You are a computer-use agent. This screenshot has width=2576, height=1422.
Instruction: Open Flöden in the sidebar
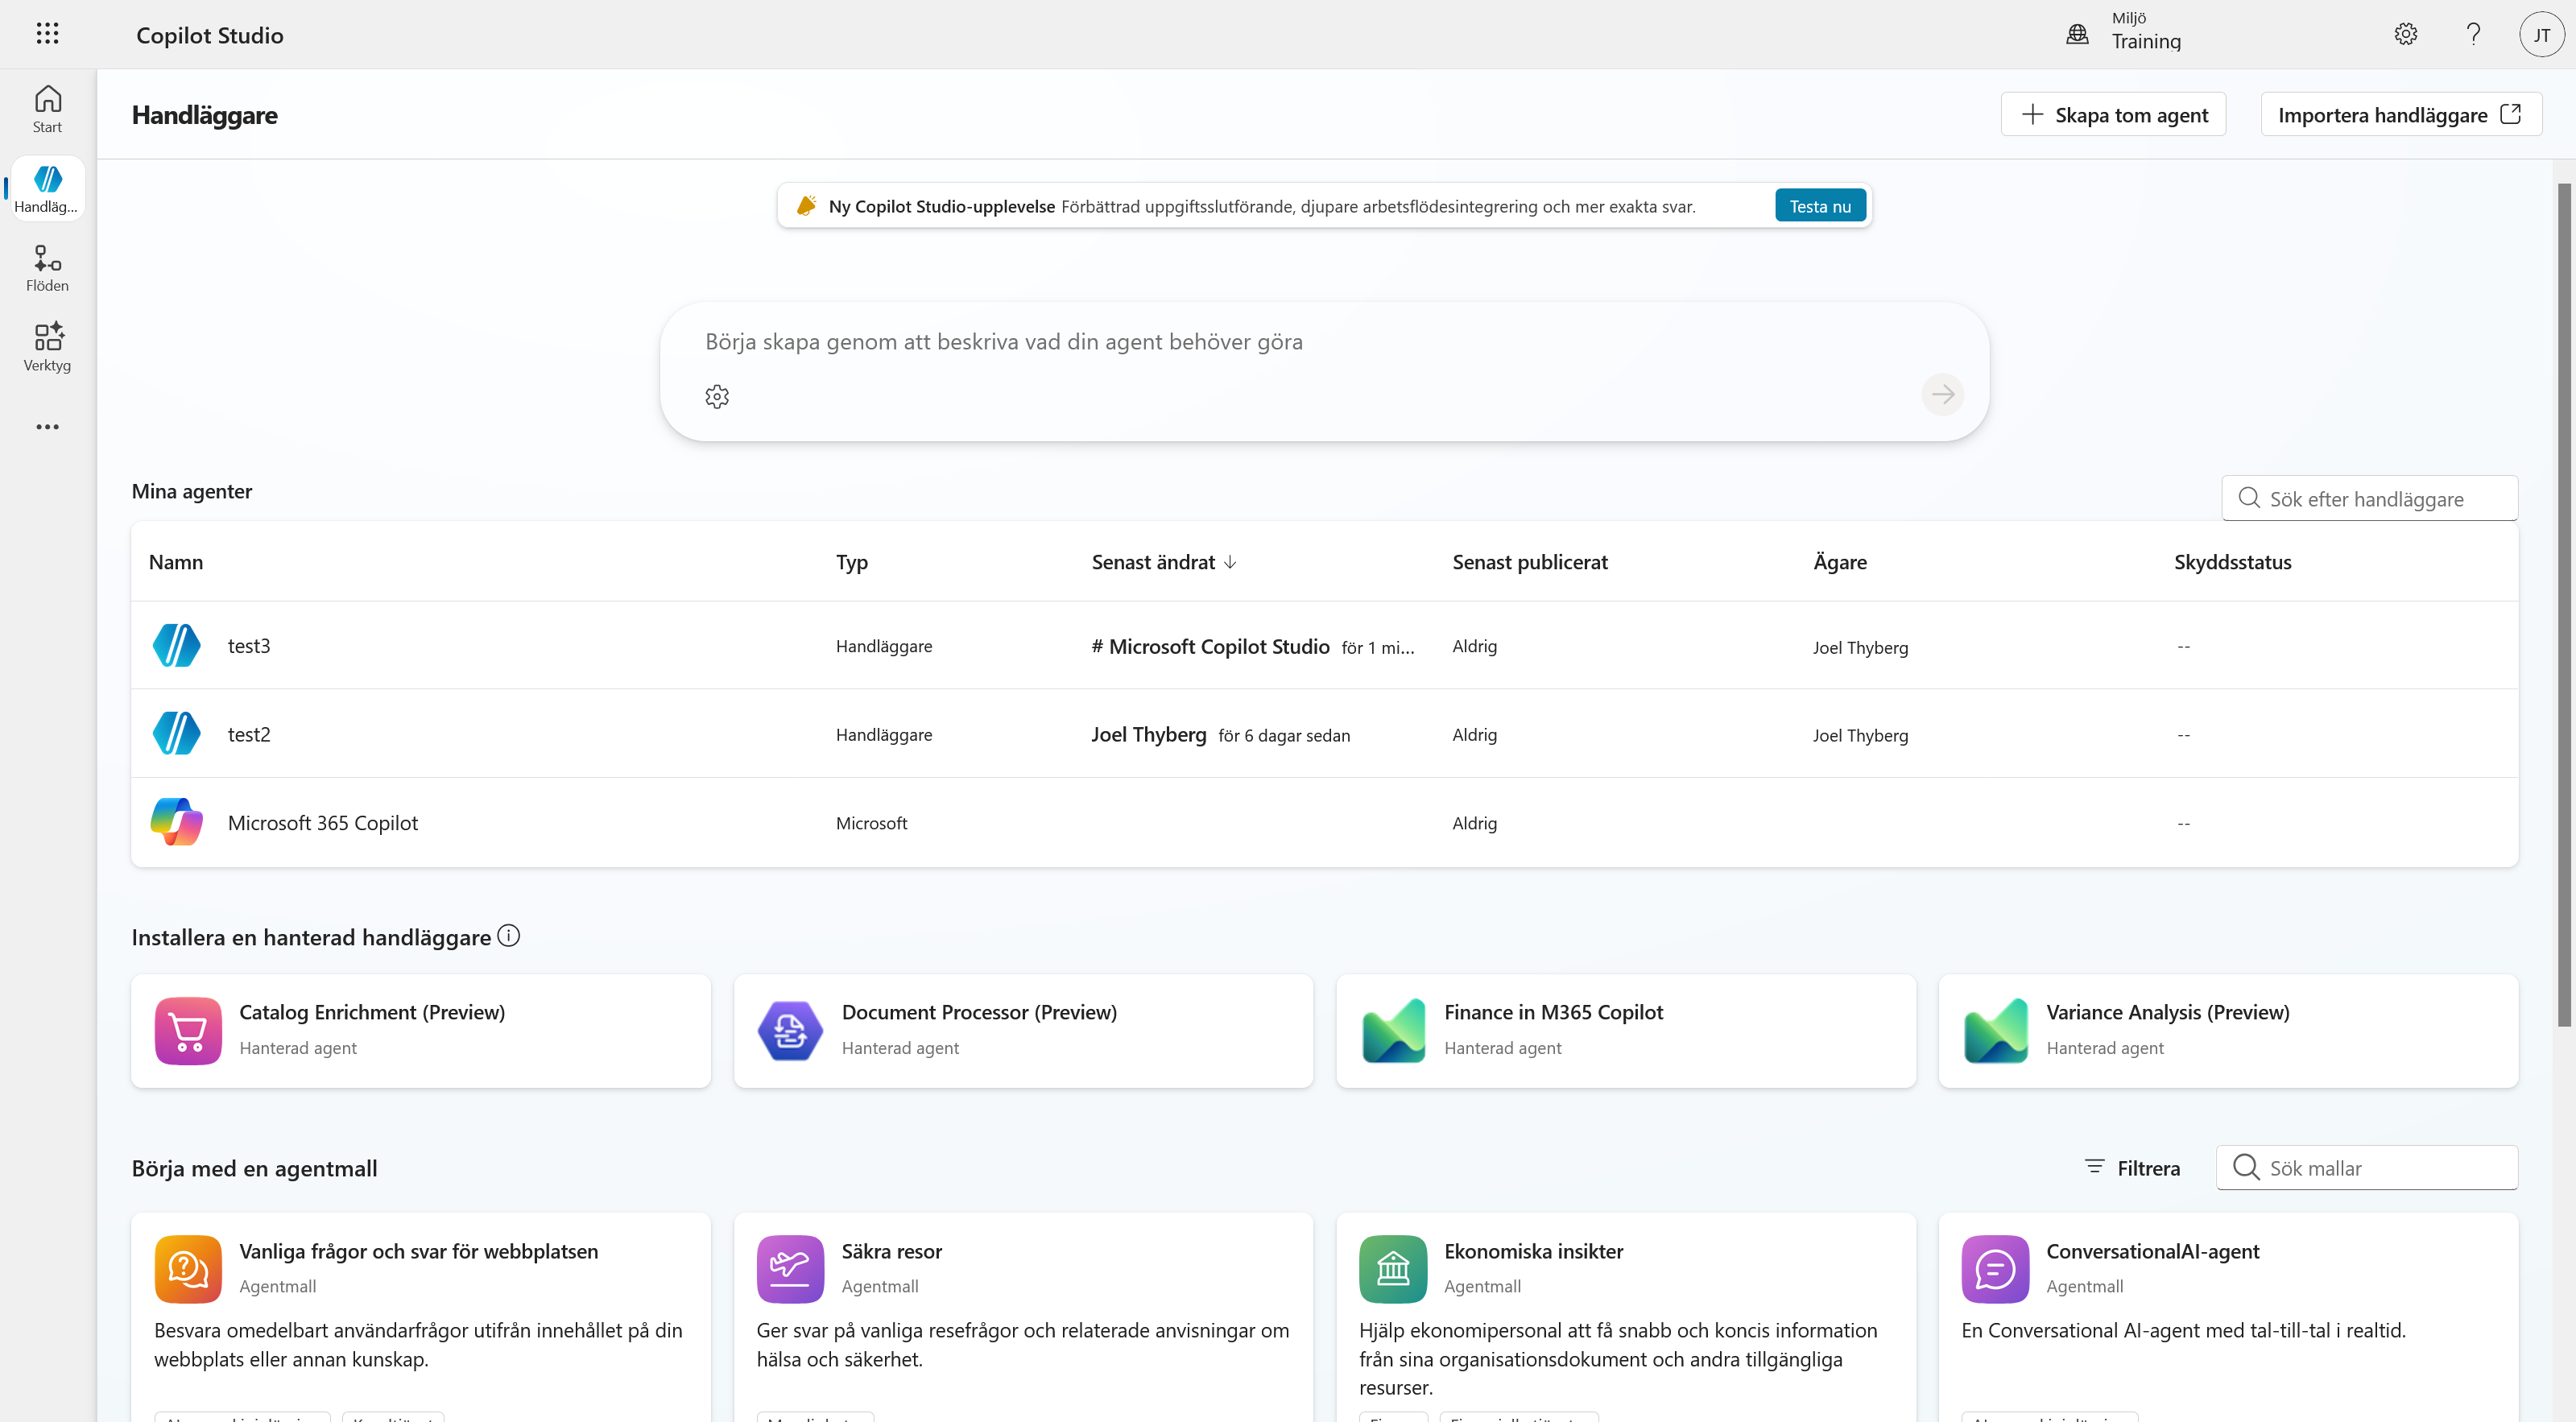(47, 268)
